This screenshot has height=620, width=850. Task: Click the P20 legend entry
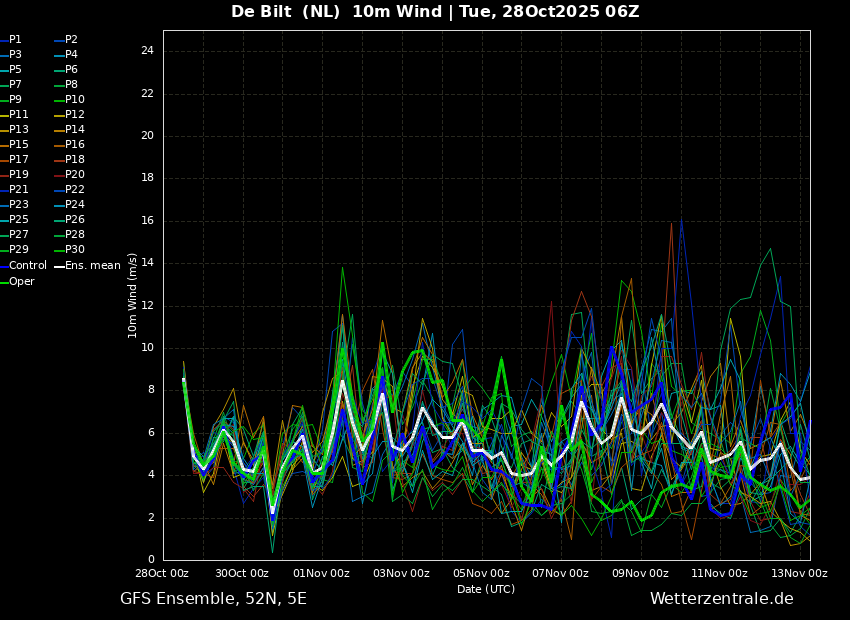70,175
